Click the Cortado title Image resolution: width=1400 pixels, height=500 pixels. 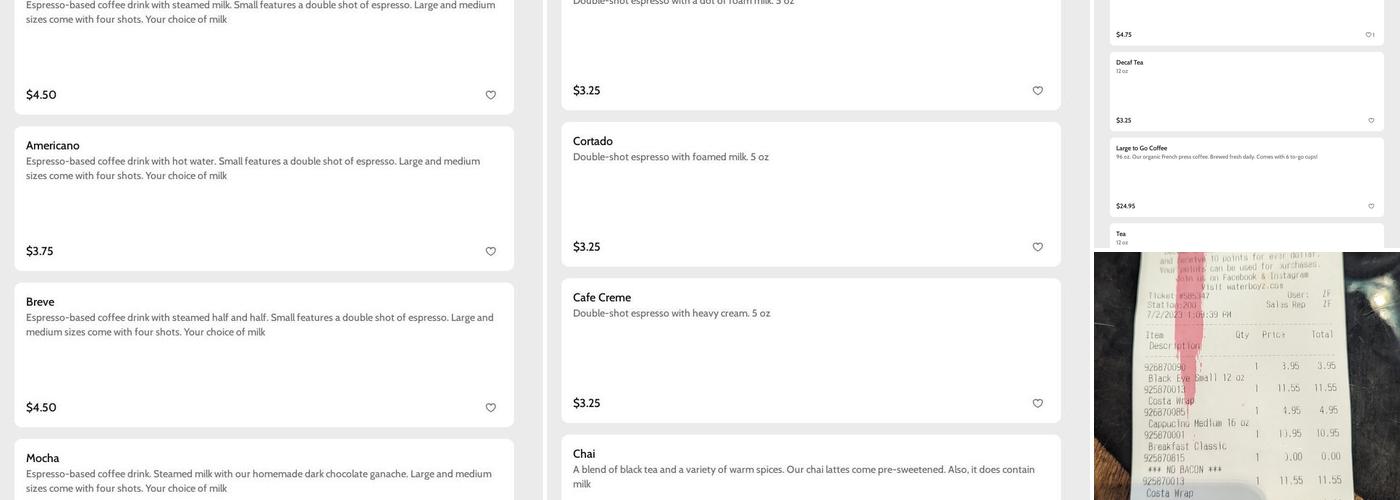point(593,141)
